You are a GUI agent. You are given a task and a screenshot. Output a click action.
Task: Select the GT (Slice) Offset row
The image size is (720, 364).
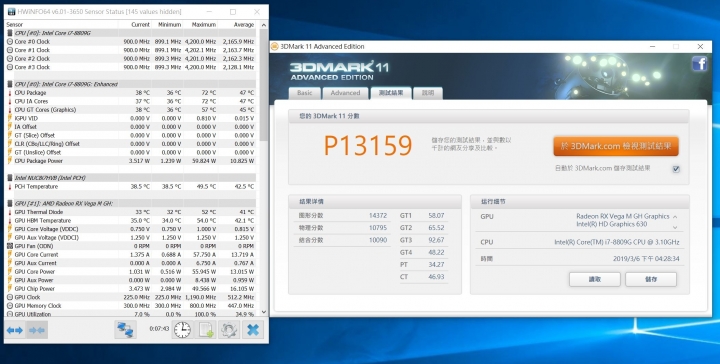[x=130, y=135]
